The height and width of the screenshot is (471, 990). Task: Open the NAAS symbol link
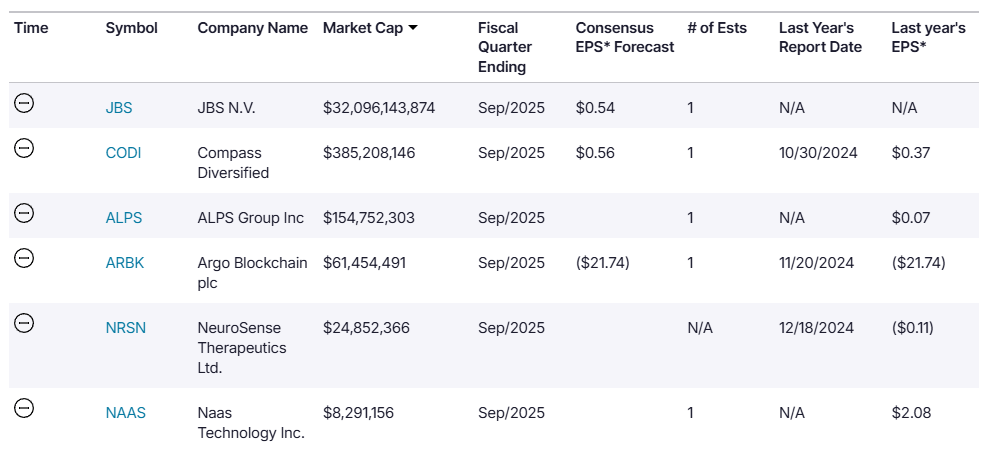pos(126,413)
